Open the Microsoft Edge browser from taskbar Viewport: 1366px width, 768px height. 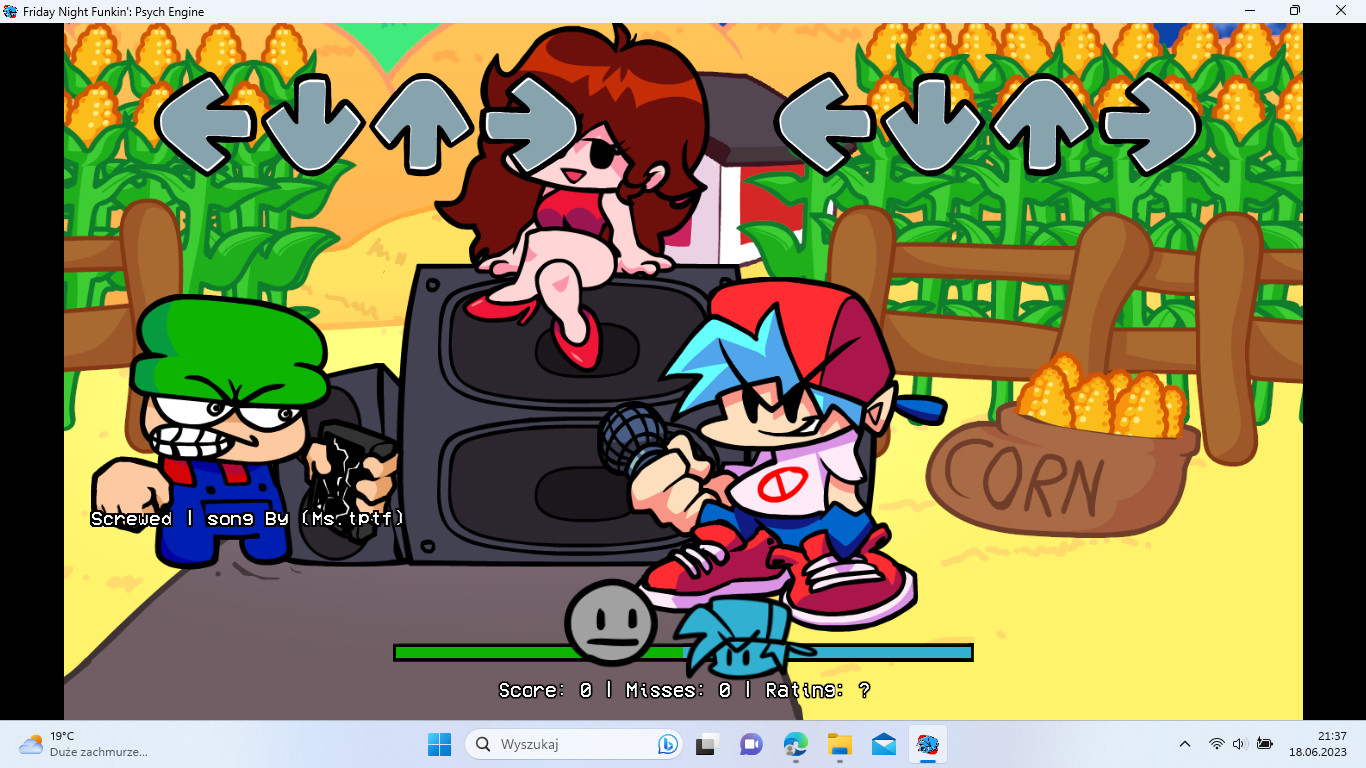(x=796, y=744)
